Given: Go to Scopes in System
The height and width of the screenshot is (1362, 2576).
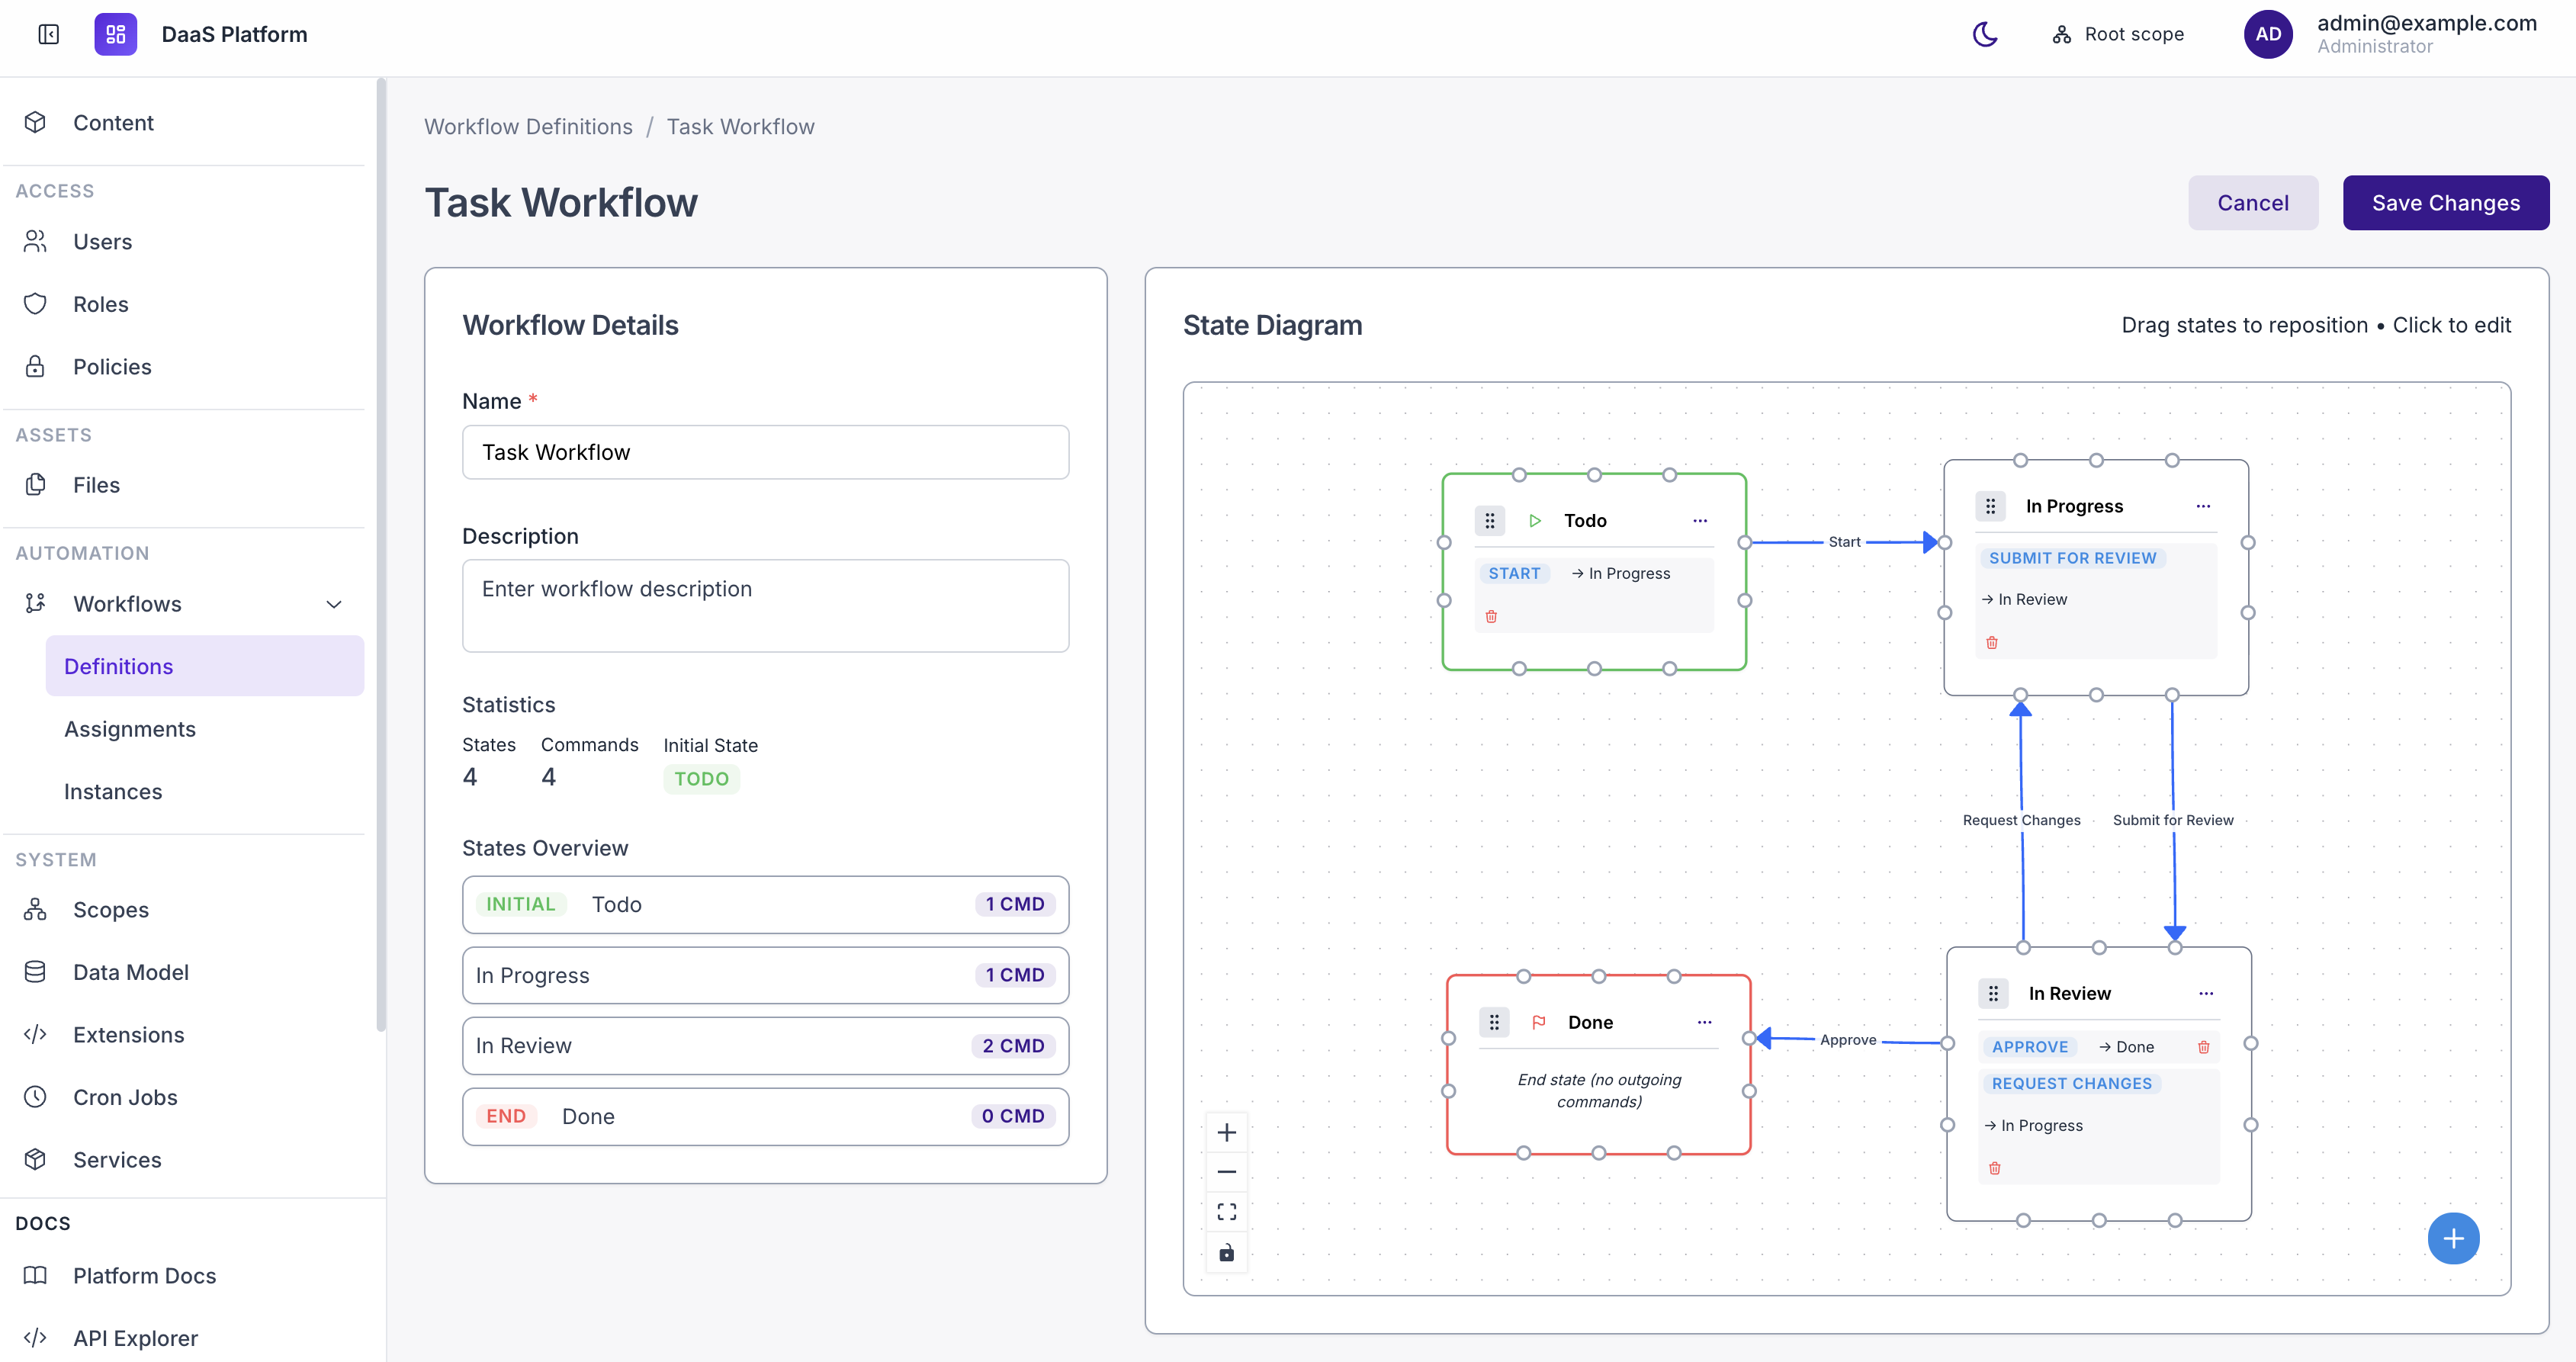Looking at the screenshot, I should coord(184,909).
